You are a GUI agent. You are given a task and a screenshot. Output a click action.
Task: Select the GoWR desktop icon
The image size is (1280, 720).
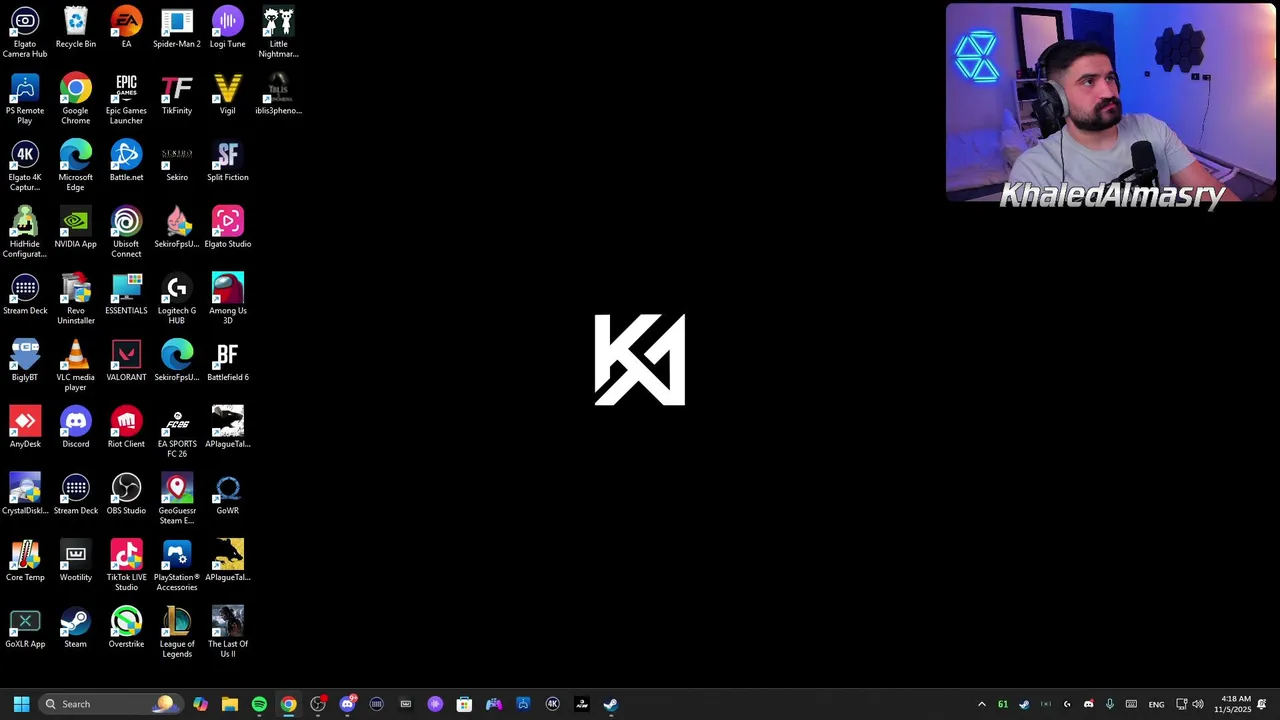pos(228,494)
